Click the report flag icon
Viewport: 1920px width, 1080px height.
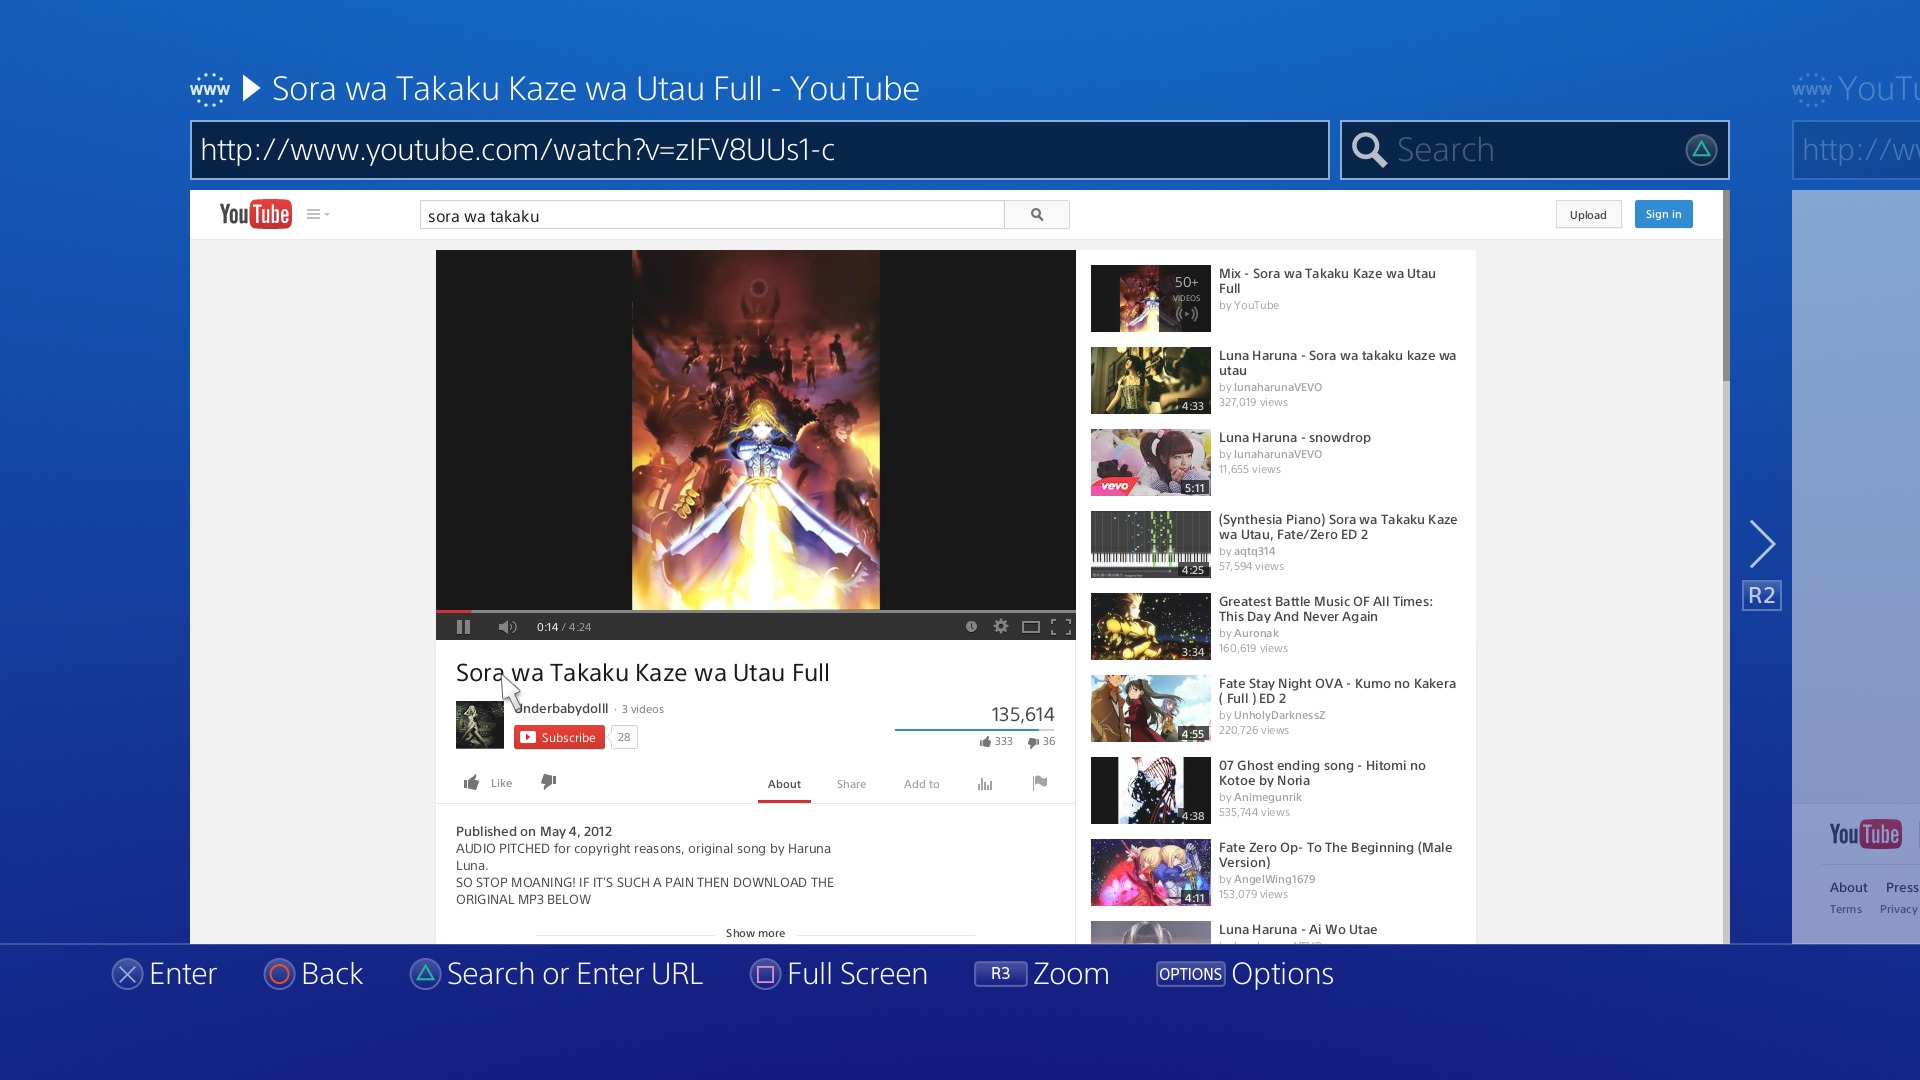[x=1040, y=783]
